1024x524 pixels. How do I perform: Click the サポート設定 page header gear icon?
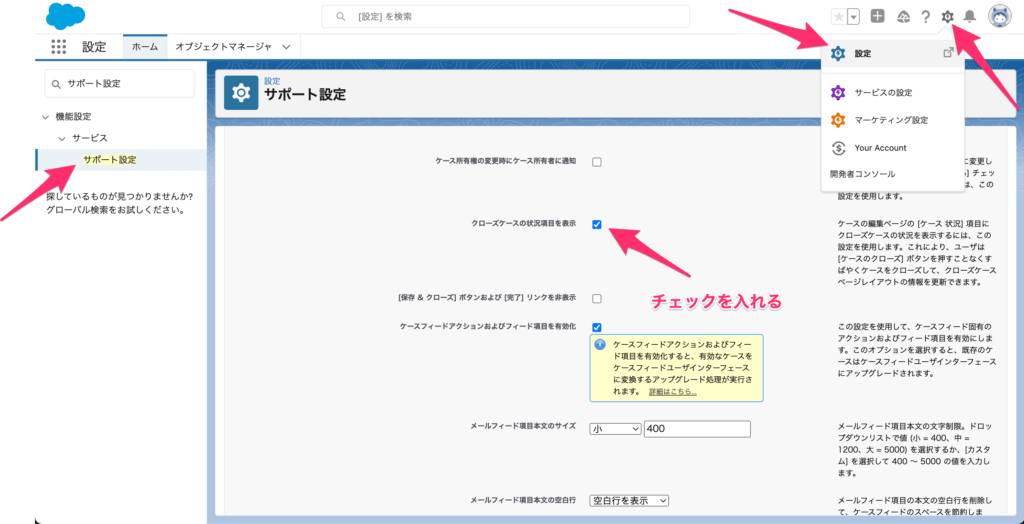point(241,93)
